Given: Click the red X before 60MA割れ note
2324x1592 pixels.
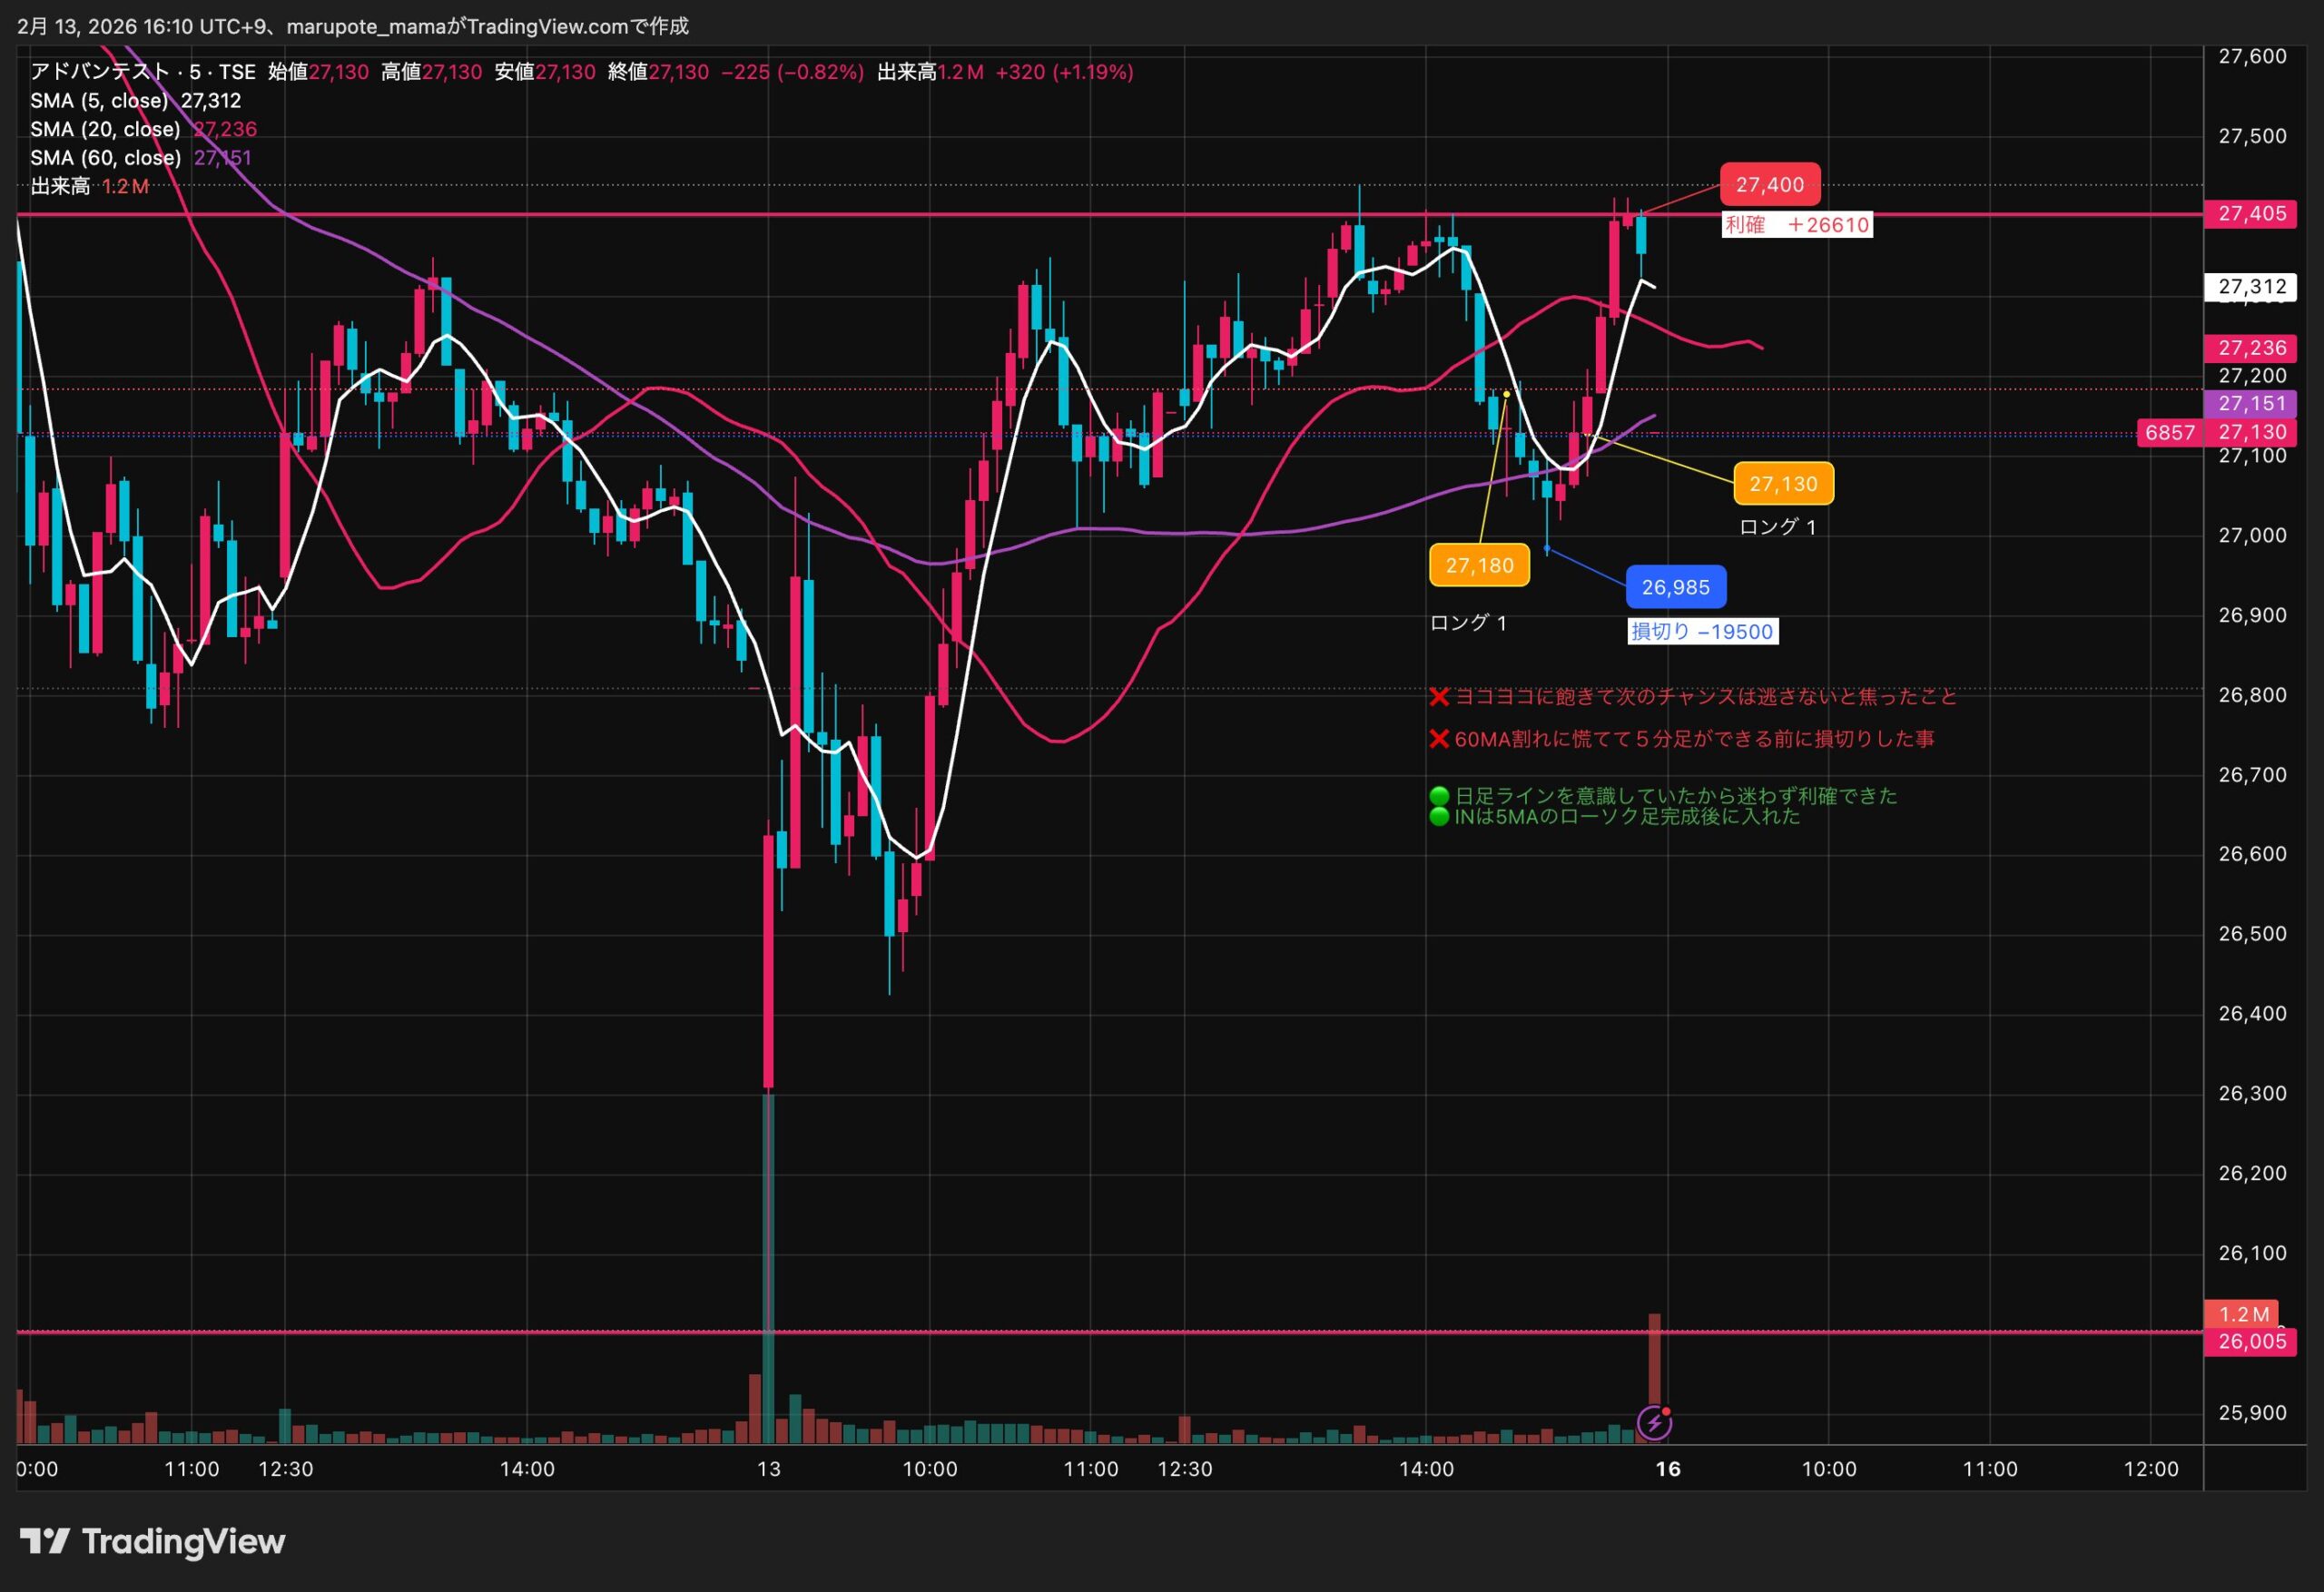Looking at the screenshot, I should (x=1439, y=739).
